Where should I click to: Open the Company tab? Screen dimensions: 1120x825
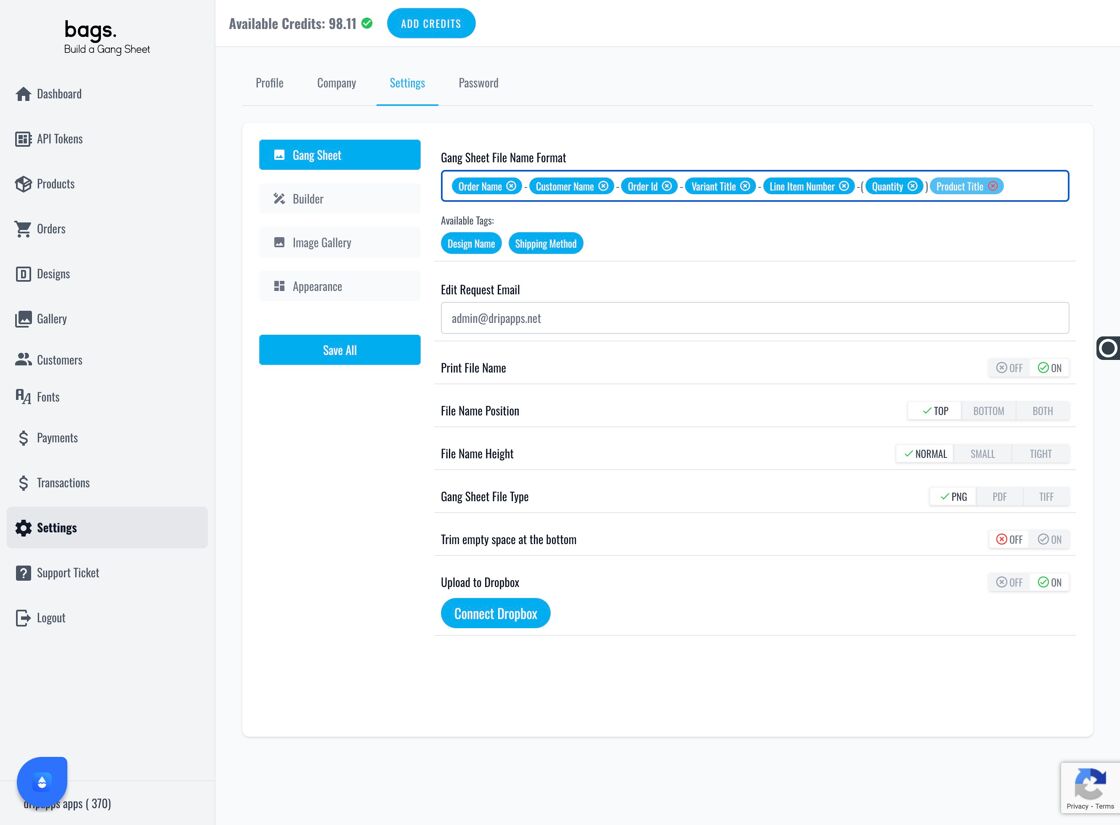336,83
